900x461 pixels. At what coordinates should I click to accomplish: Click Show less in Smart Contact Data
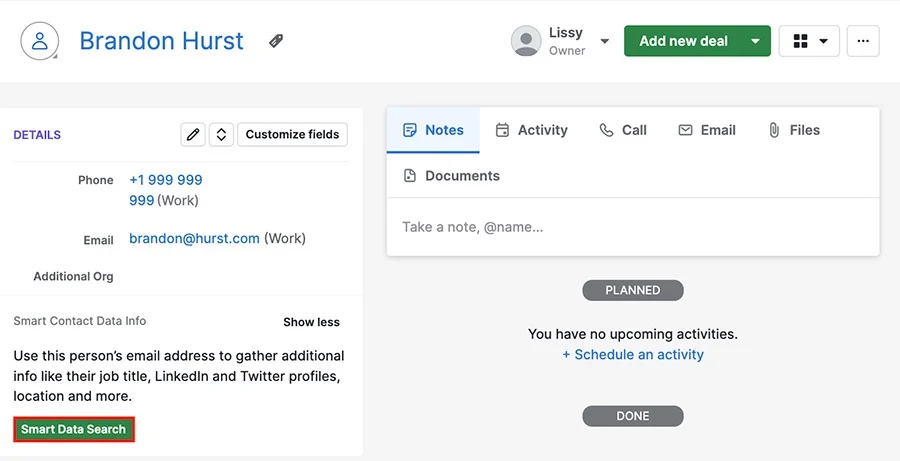311,322
